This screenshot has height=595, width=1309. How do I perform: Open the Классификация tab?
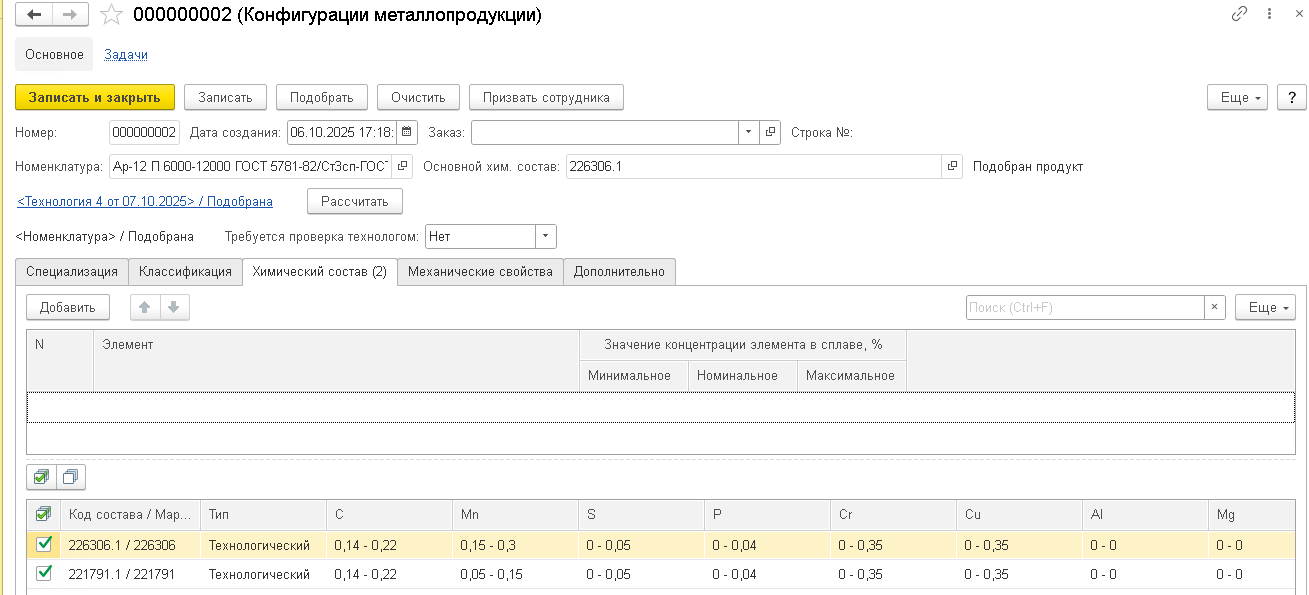[185, 272]
